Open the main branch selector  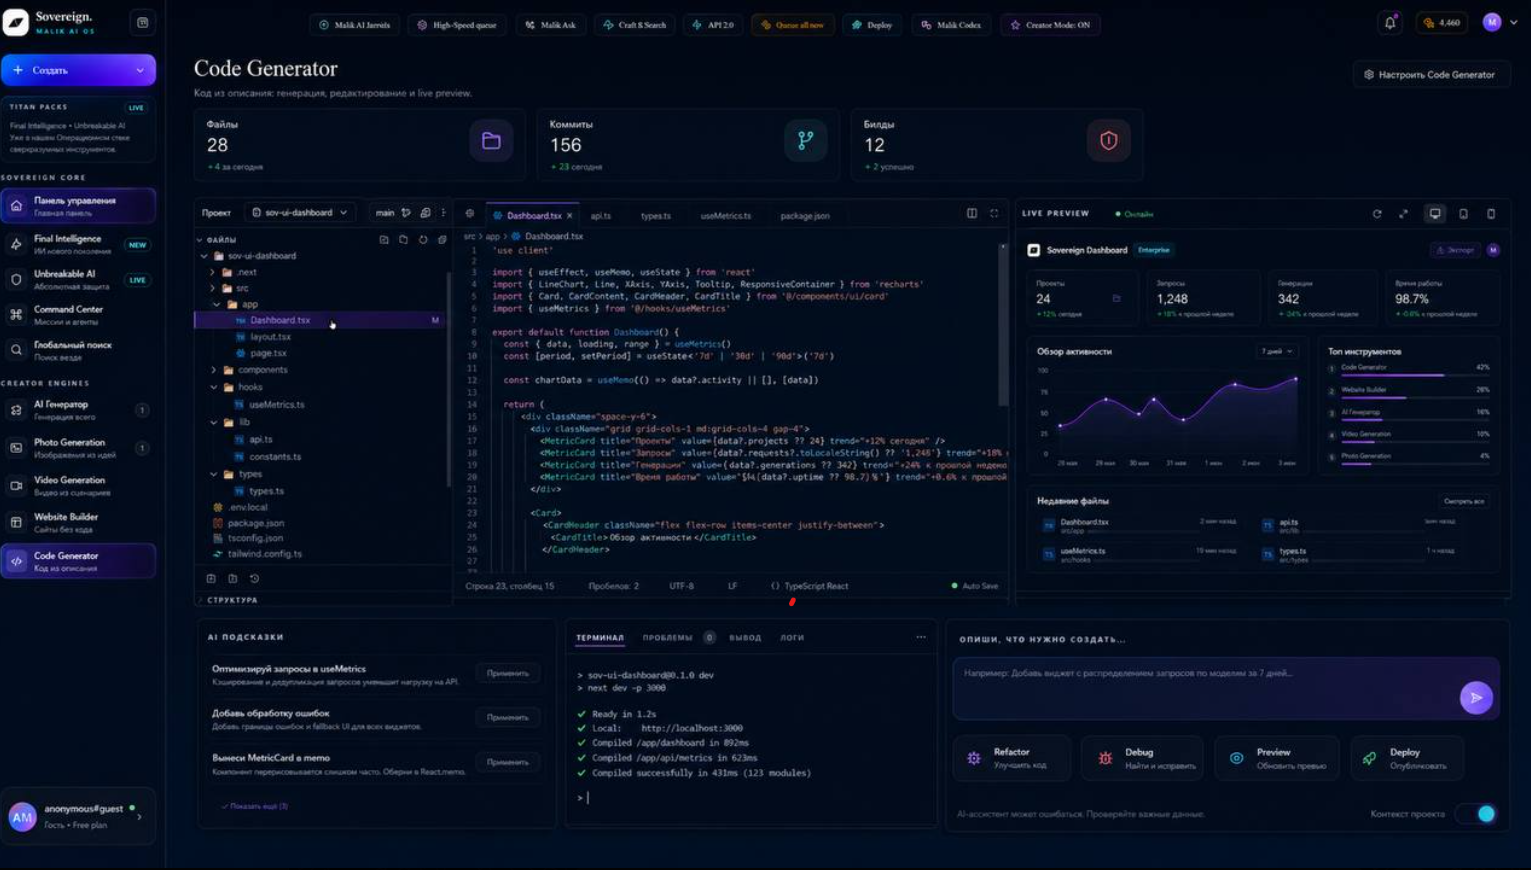(385, 213)
